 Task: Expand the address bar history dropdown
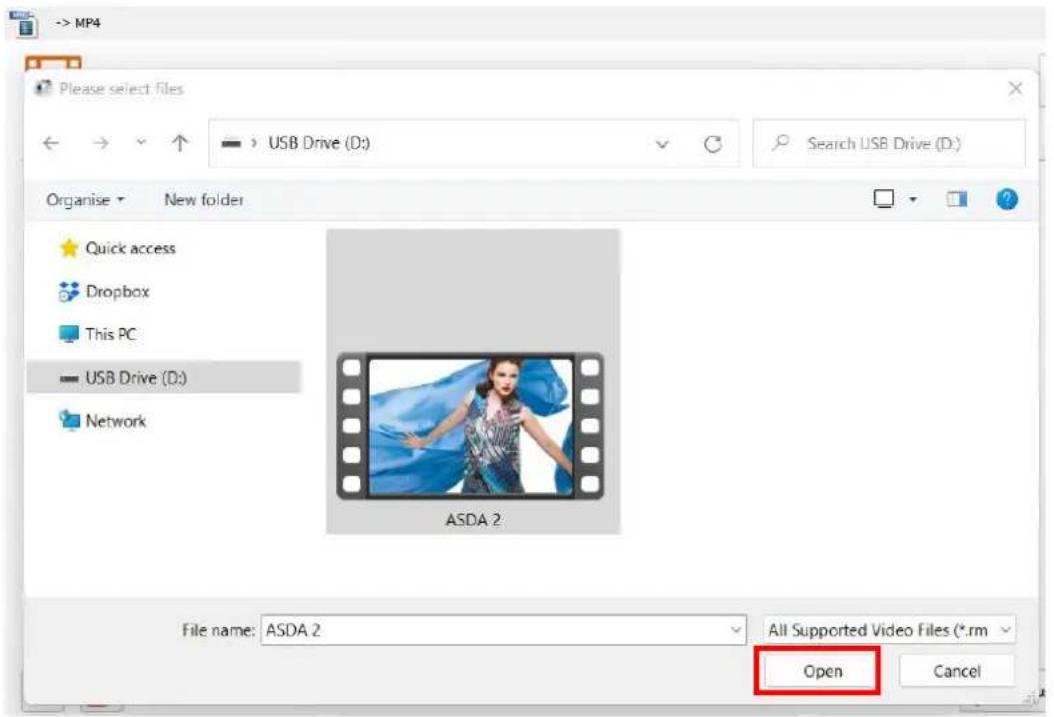[662, 144]
